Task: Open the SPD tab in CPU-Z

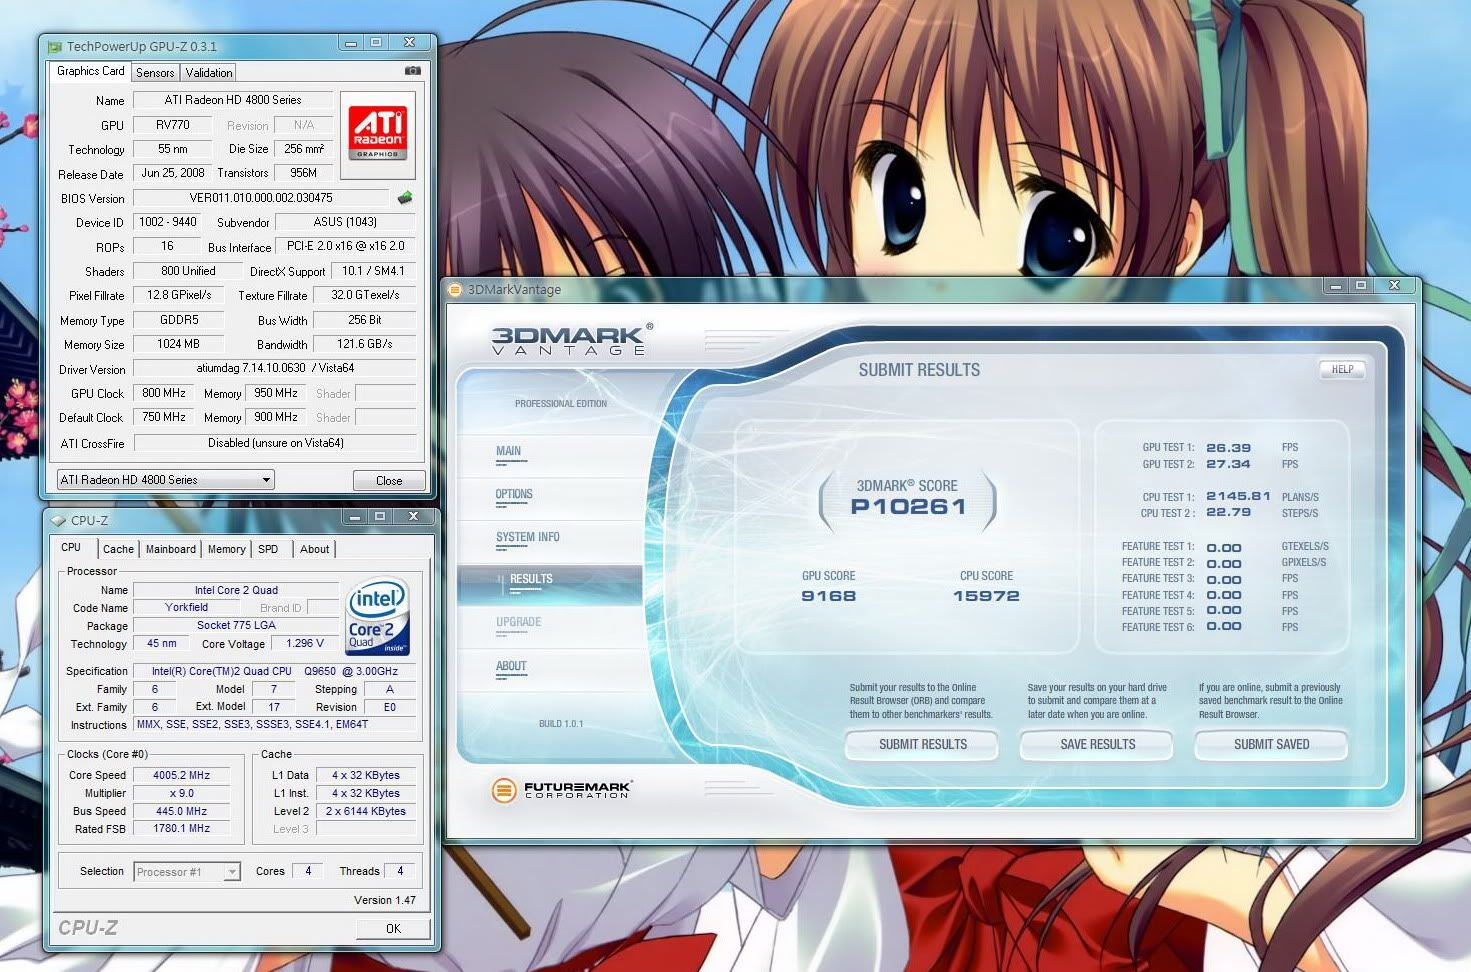Action: pyautogui.click(x=268, y=549)
